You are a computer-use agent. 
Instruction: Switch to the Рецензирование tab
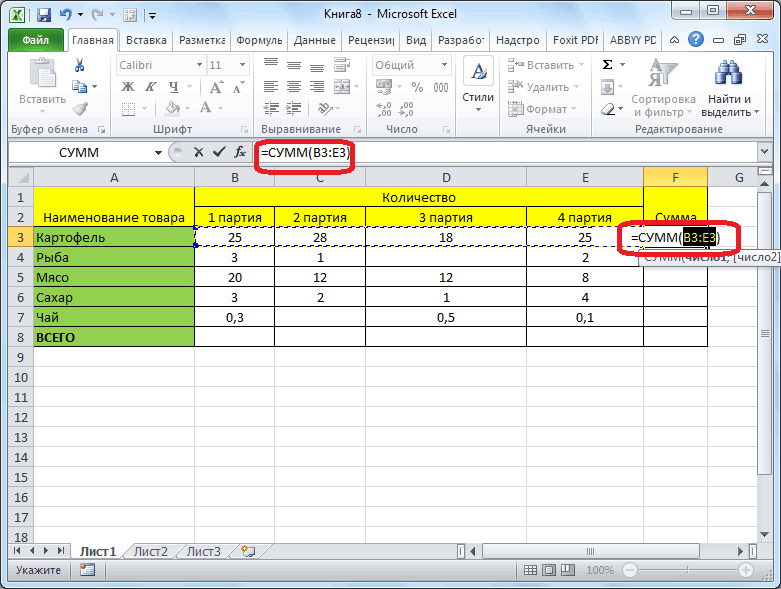tap(371, 40)
